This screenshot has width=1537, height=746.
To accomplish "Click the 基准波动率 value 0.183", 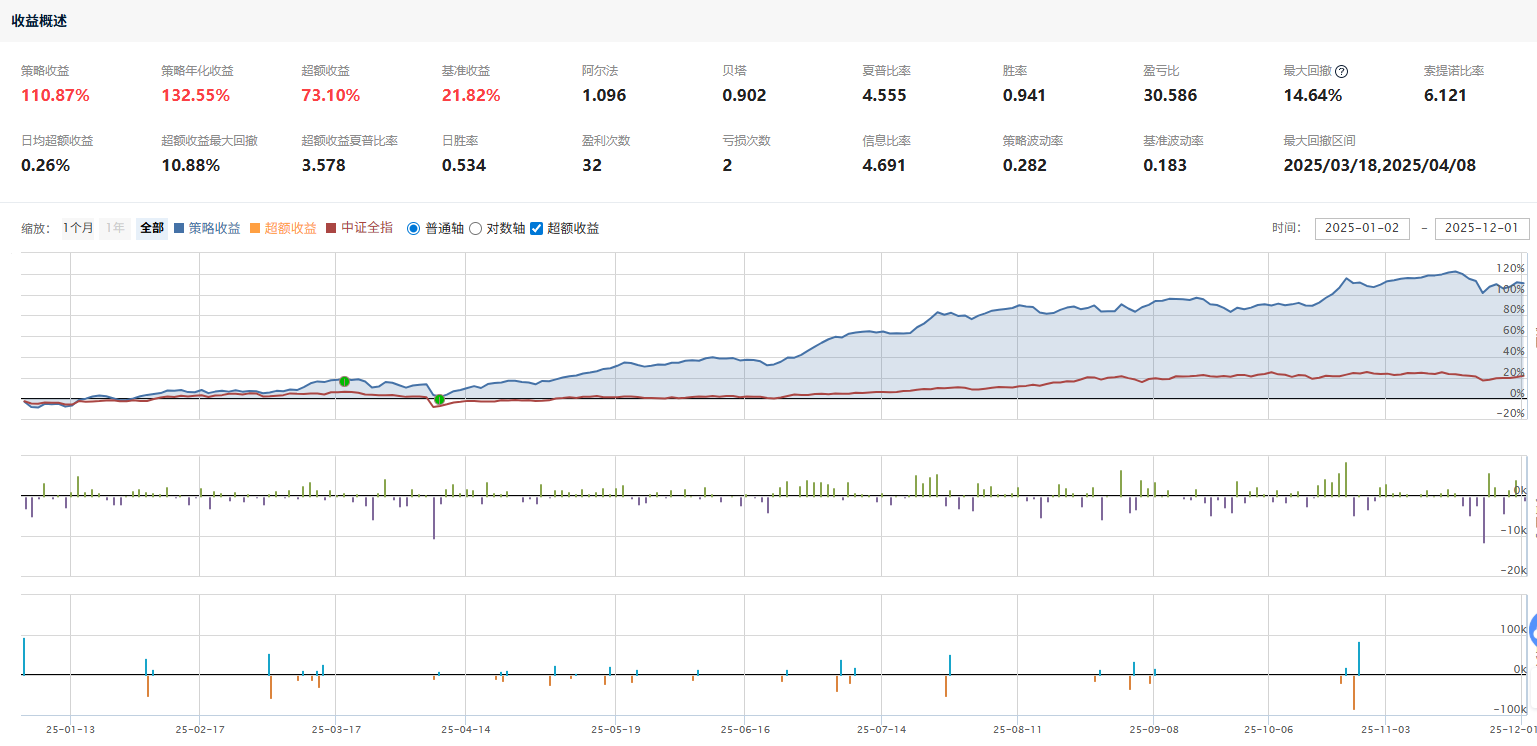I will point(1165,166).
